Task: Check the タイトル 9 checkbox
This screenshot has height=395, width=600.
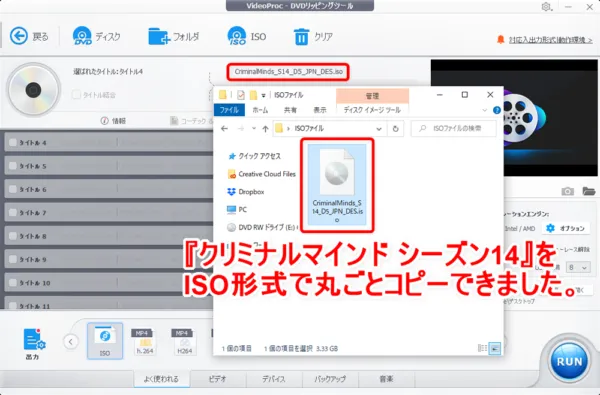Action: pos(13,259)
